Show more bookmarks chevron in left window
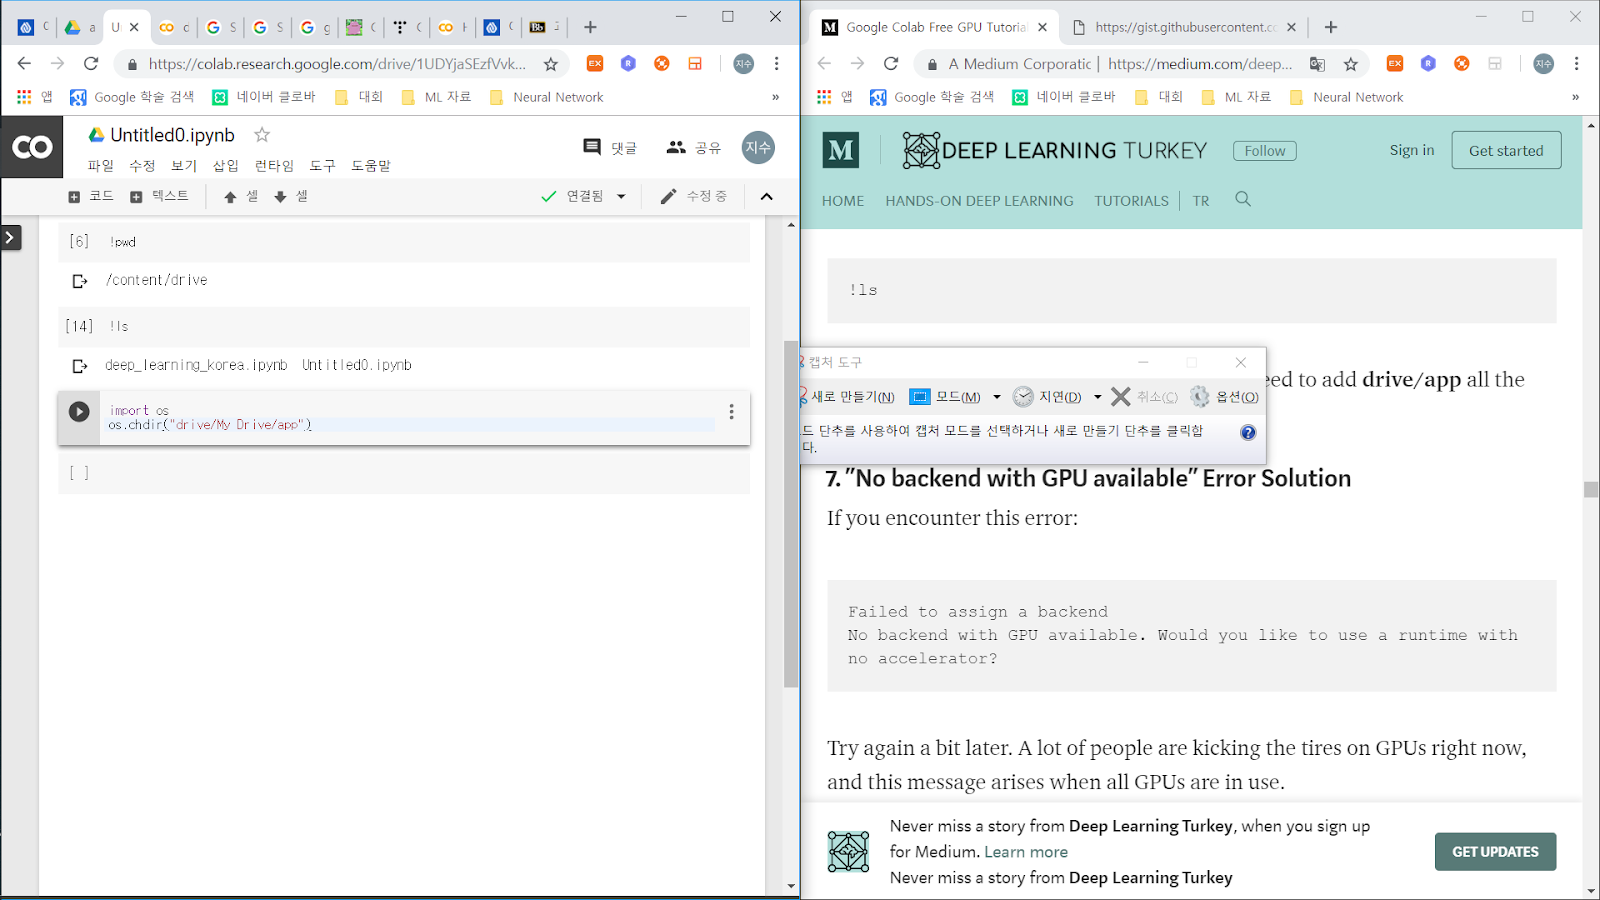This screenshot has height=900, width=1600. [x=775, y=97]
